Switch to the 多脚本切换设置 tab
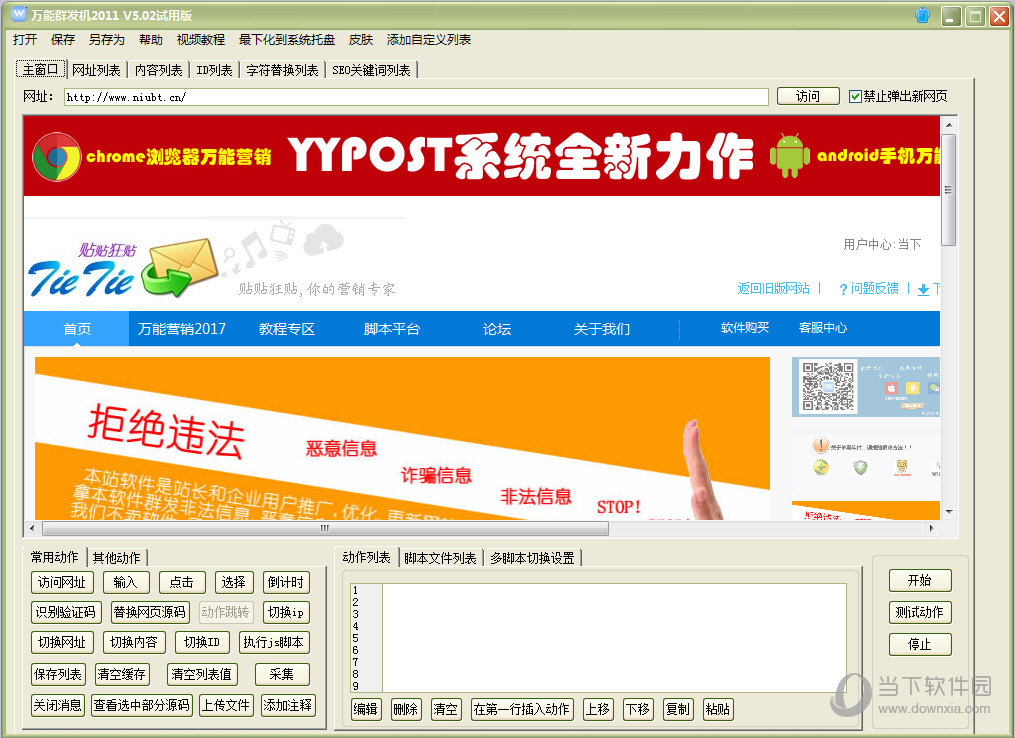 coord(532,558)
